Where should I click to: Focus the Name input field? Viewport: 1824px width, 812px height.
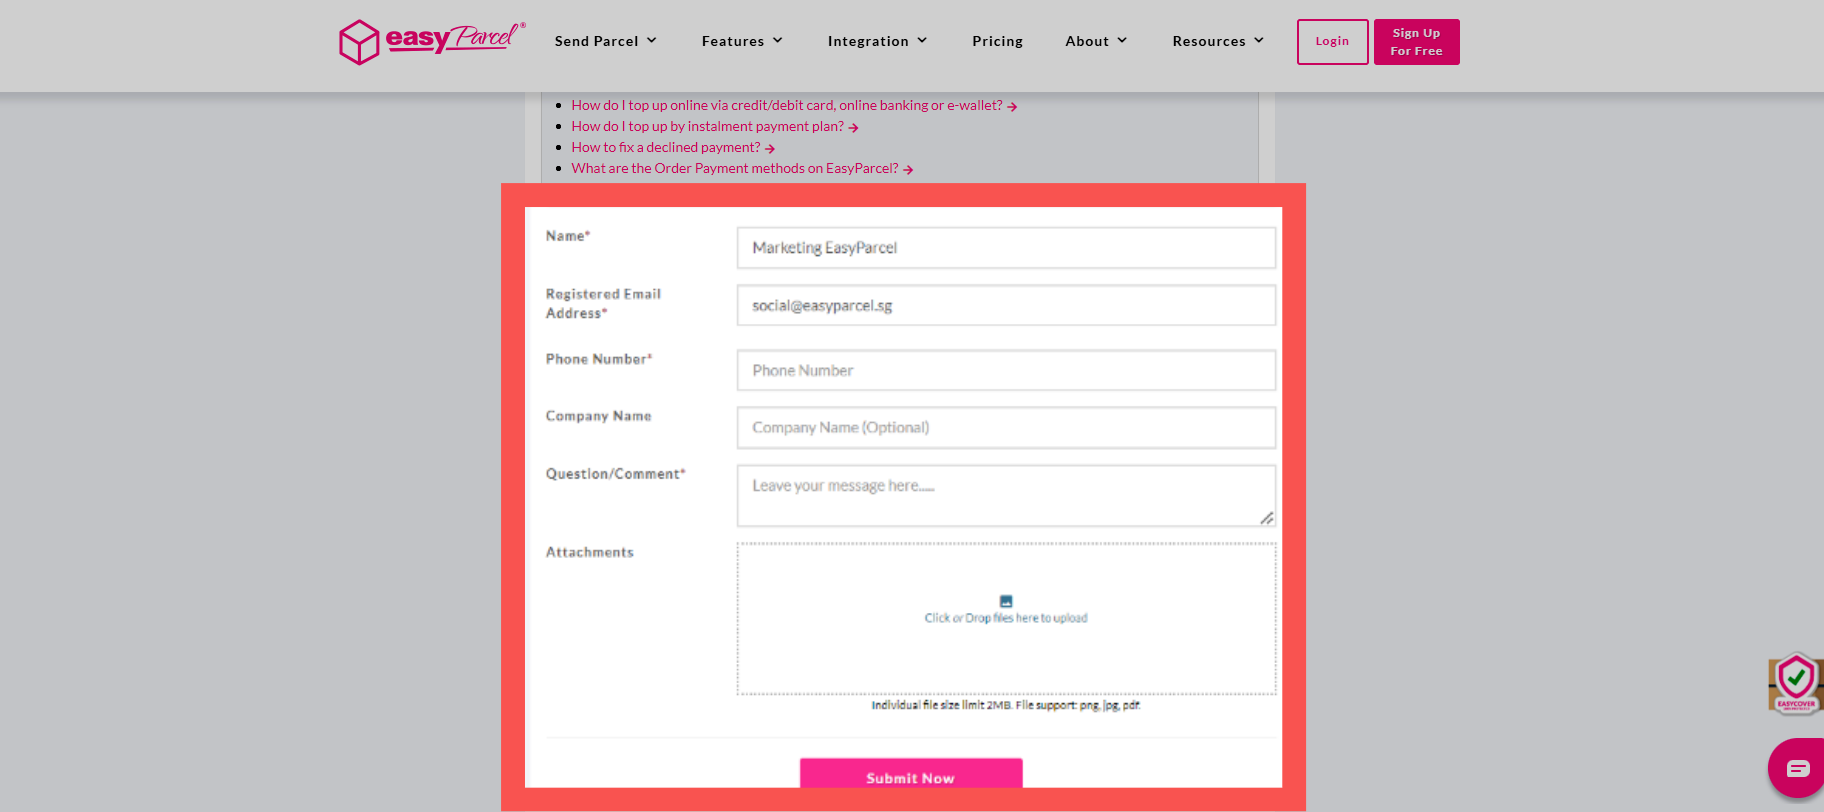[x=1006, y=248]
